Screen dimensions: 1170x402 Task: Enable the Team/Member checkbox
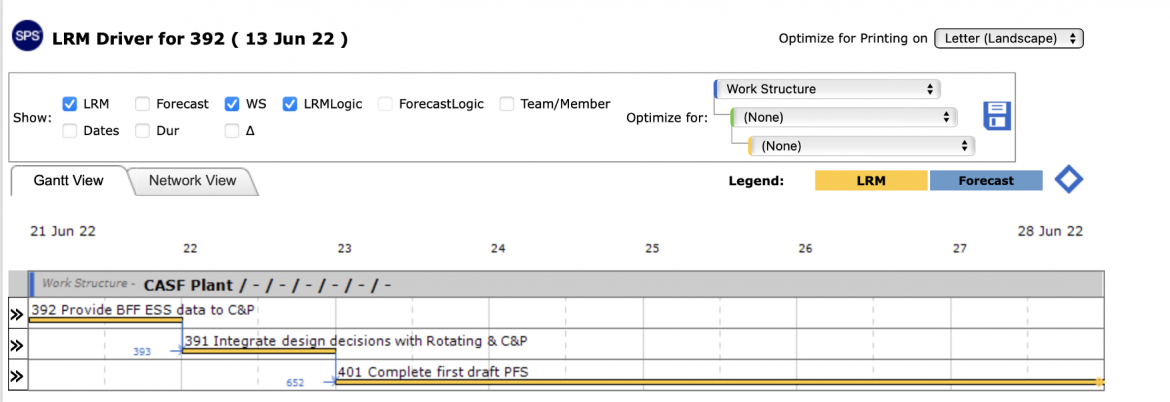point(507,104)
